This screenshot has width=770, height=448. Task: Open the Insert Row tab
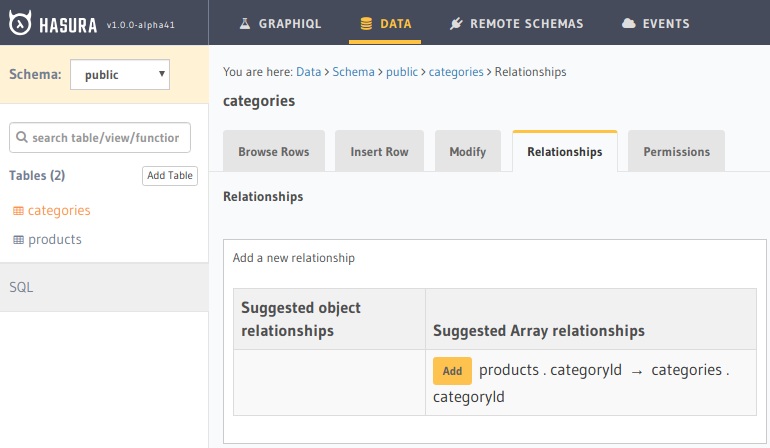379,152
